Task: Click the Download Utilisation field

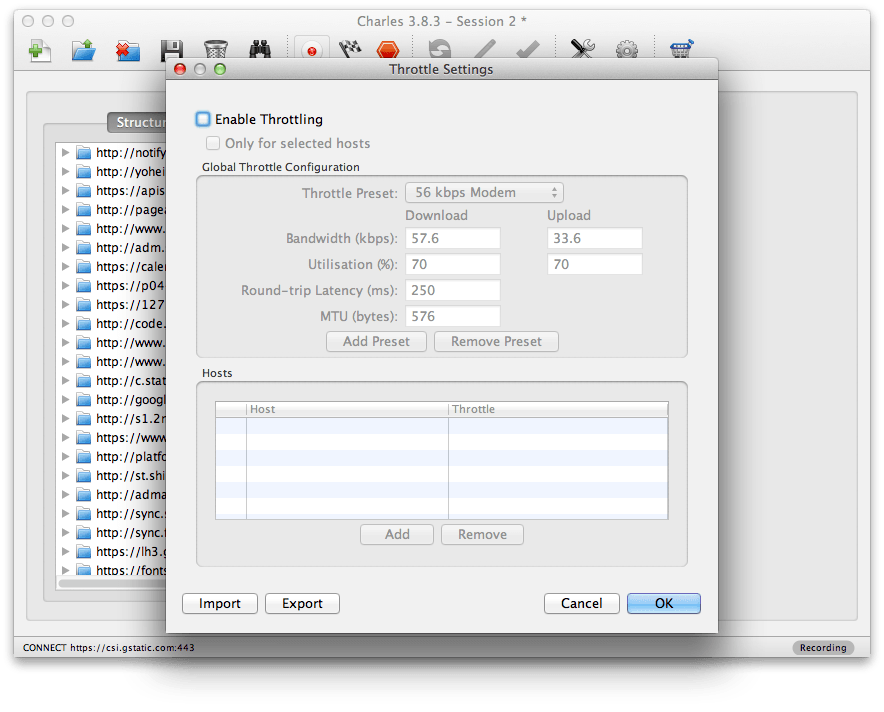Action: point(453,264)
